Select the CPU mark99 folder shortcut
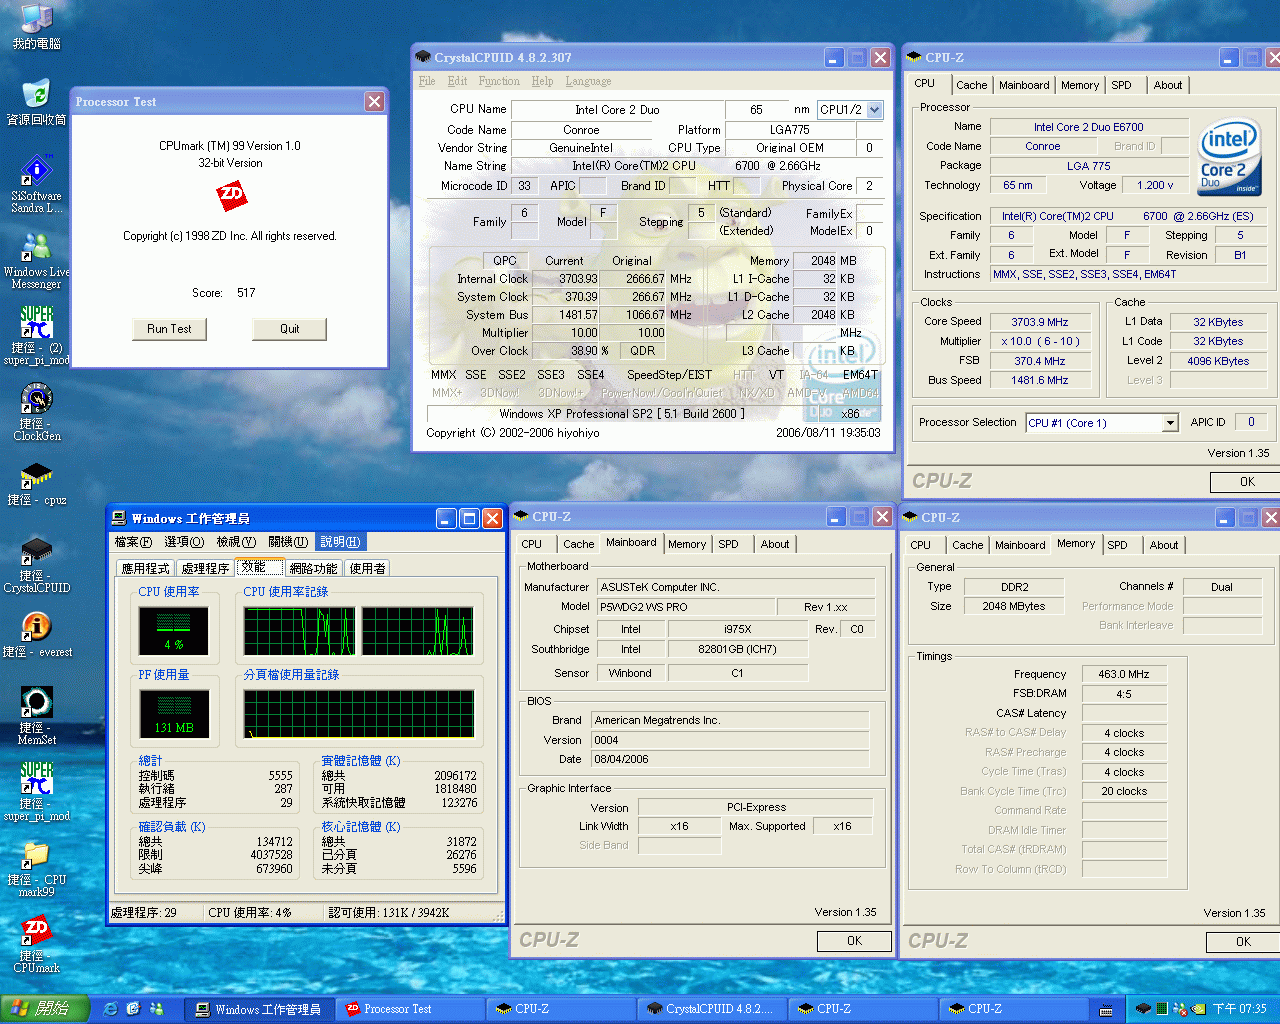The height and width of the screenshot is (1024, 1280). tap(36, 869)
